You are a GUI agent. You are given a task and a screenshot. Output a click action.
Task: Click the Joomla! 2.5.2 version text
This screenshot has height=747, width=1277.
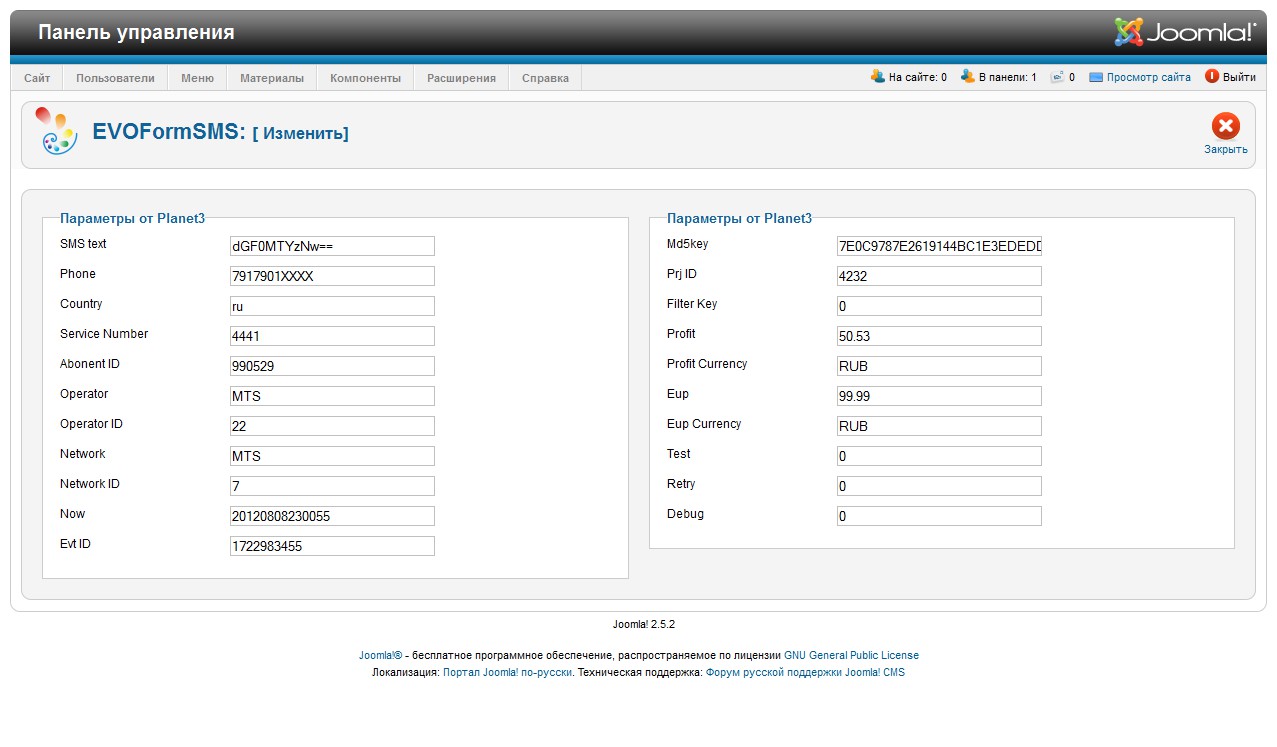tap(644, 624)
